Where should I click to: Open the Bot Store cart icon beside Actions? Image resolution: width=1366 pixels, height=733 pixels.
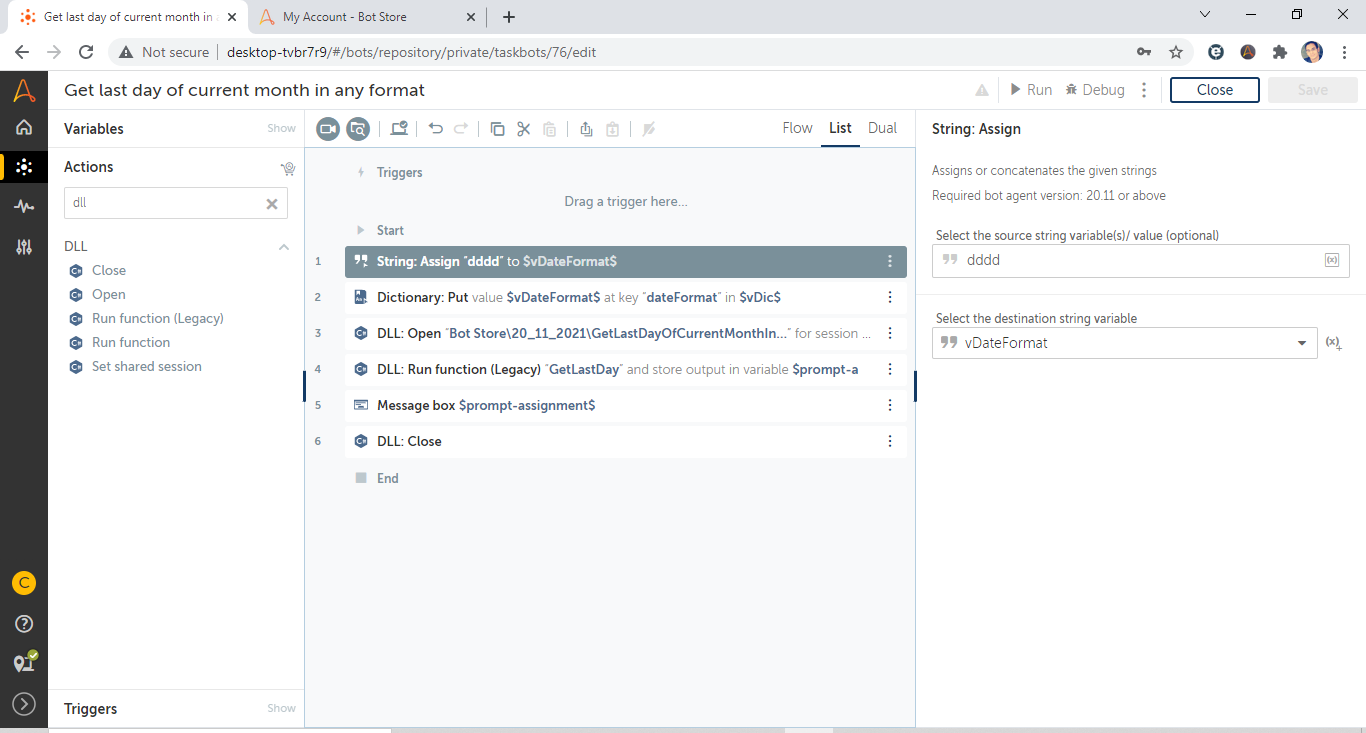[288, 168]
